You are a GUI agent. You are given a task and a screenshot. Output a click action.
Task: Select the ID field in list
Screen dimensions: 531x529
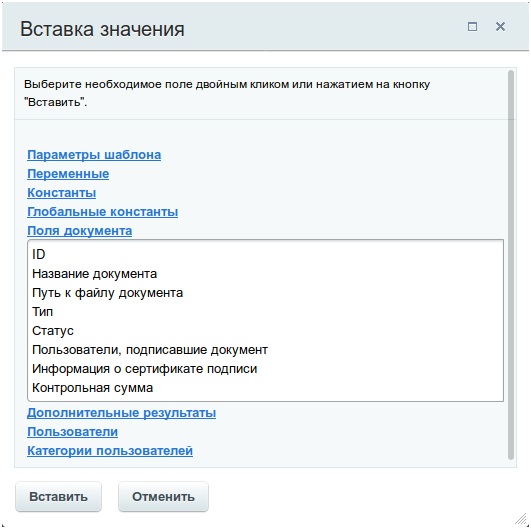tap(266, 254)
